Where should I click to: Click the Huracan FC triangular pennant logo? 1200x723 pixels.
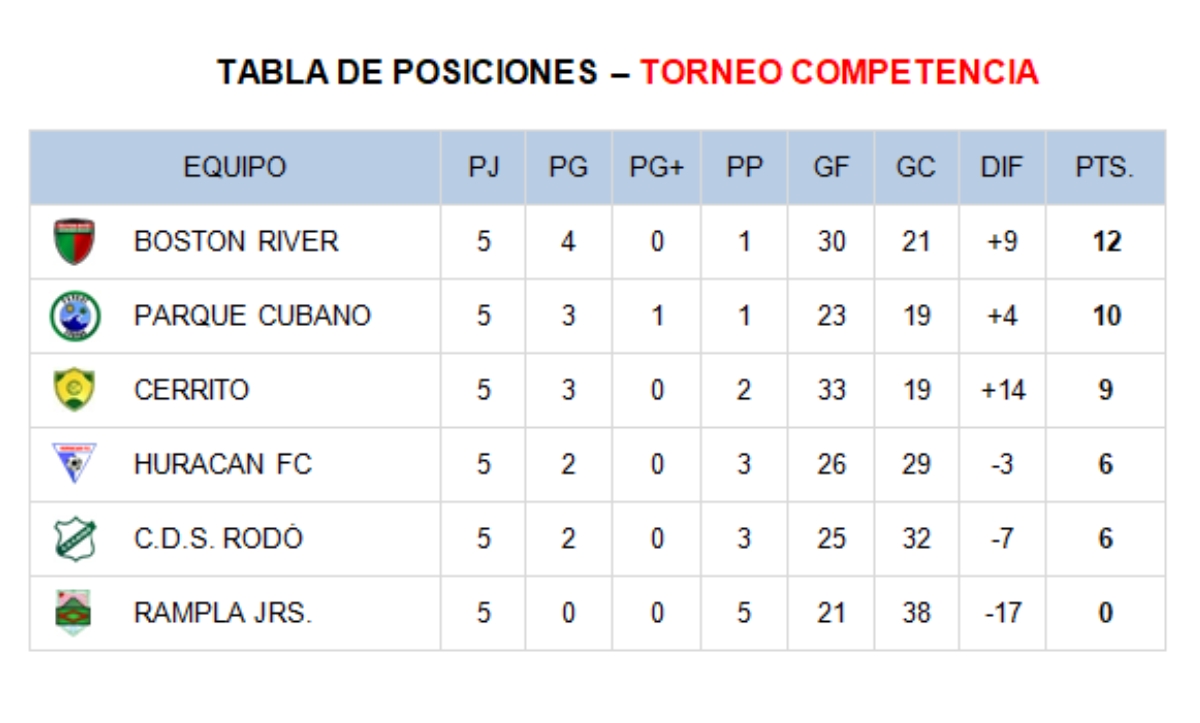pyautogui.click(x=74, y=464)
